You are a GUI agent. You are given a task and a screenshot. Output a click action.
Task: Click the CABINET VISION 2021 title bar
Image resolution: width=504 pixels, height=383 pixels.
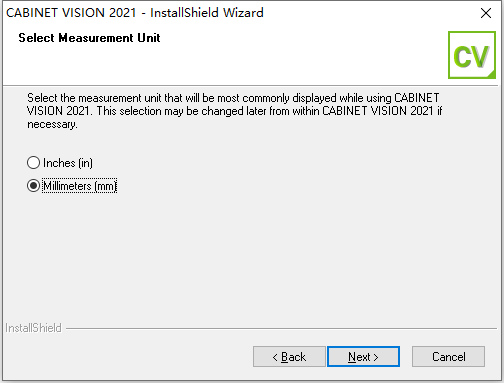[233, 13]
